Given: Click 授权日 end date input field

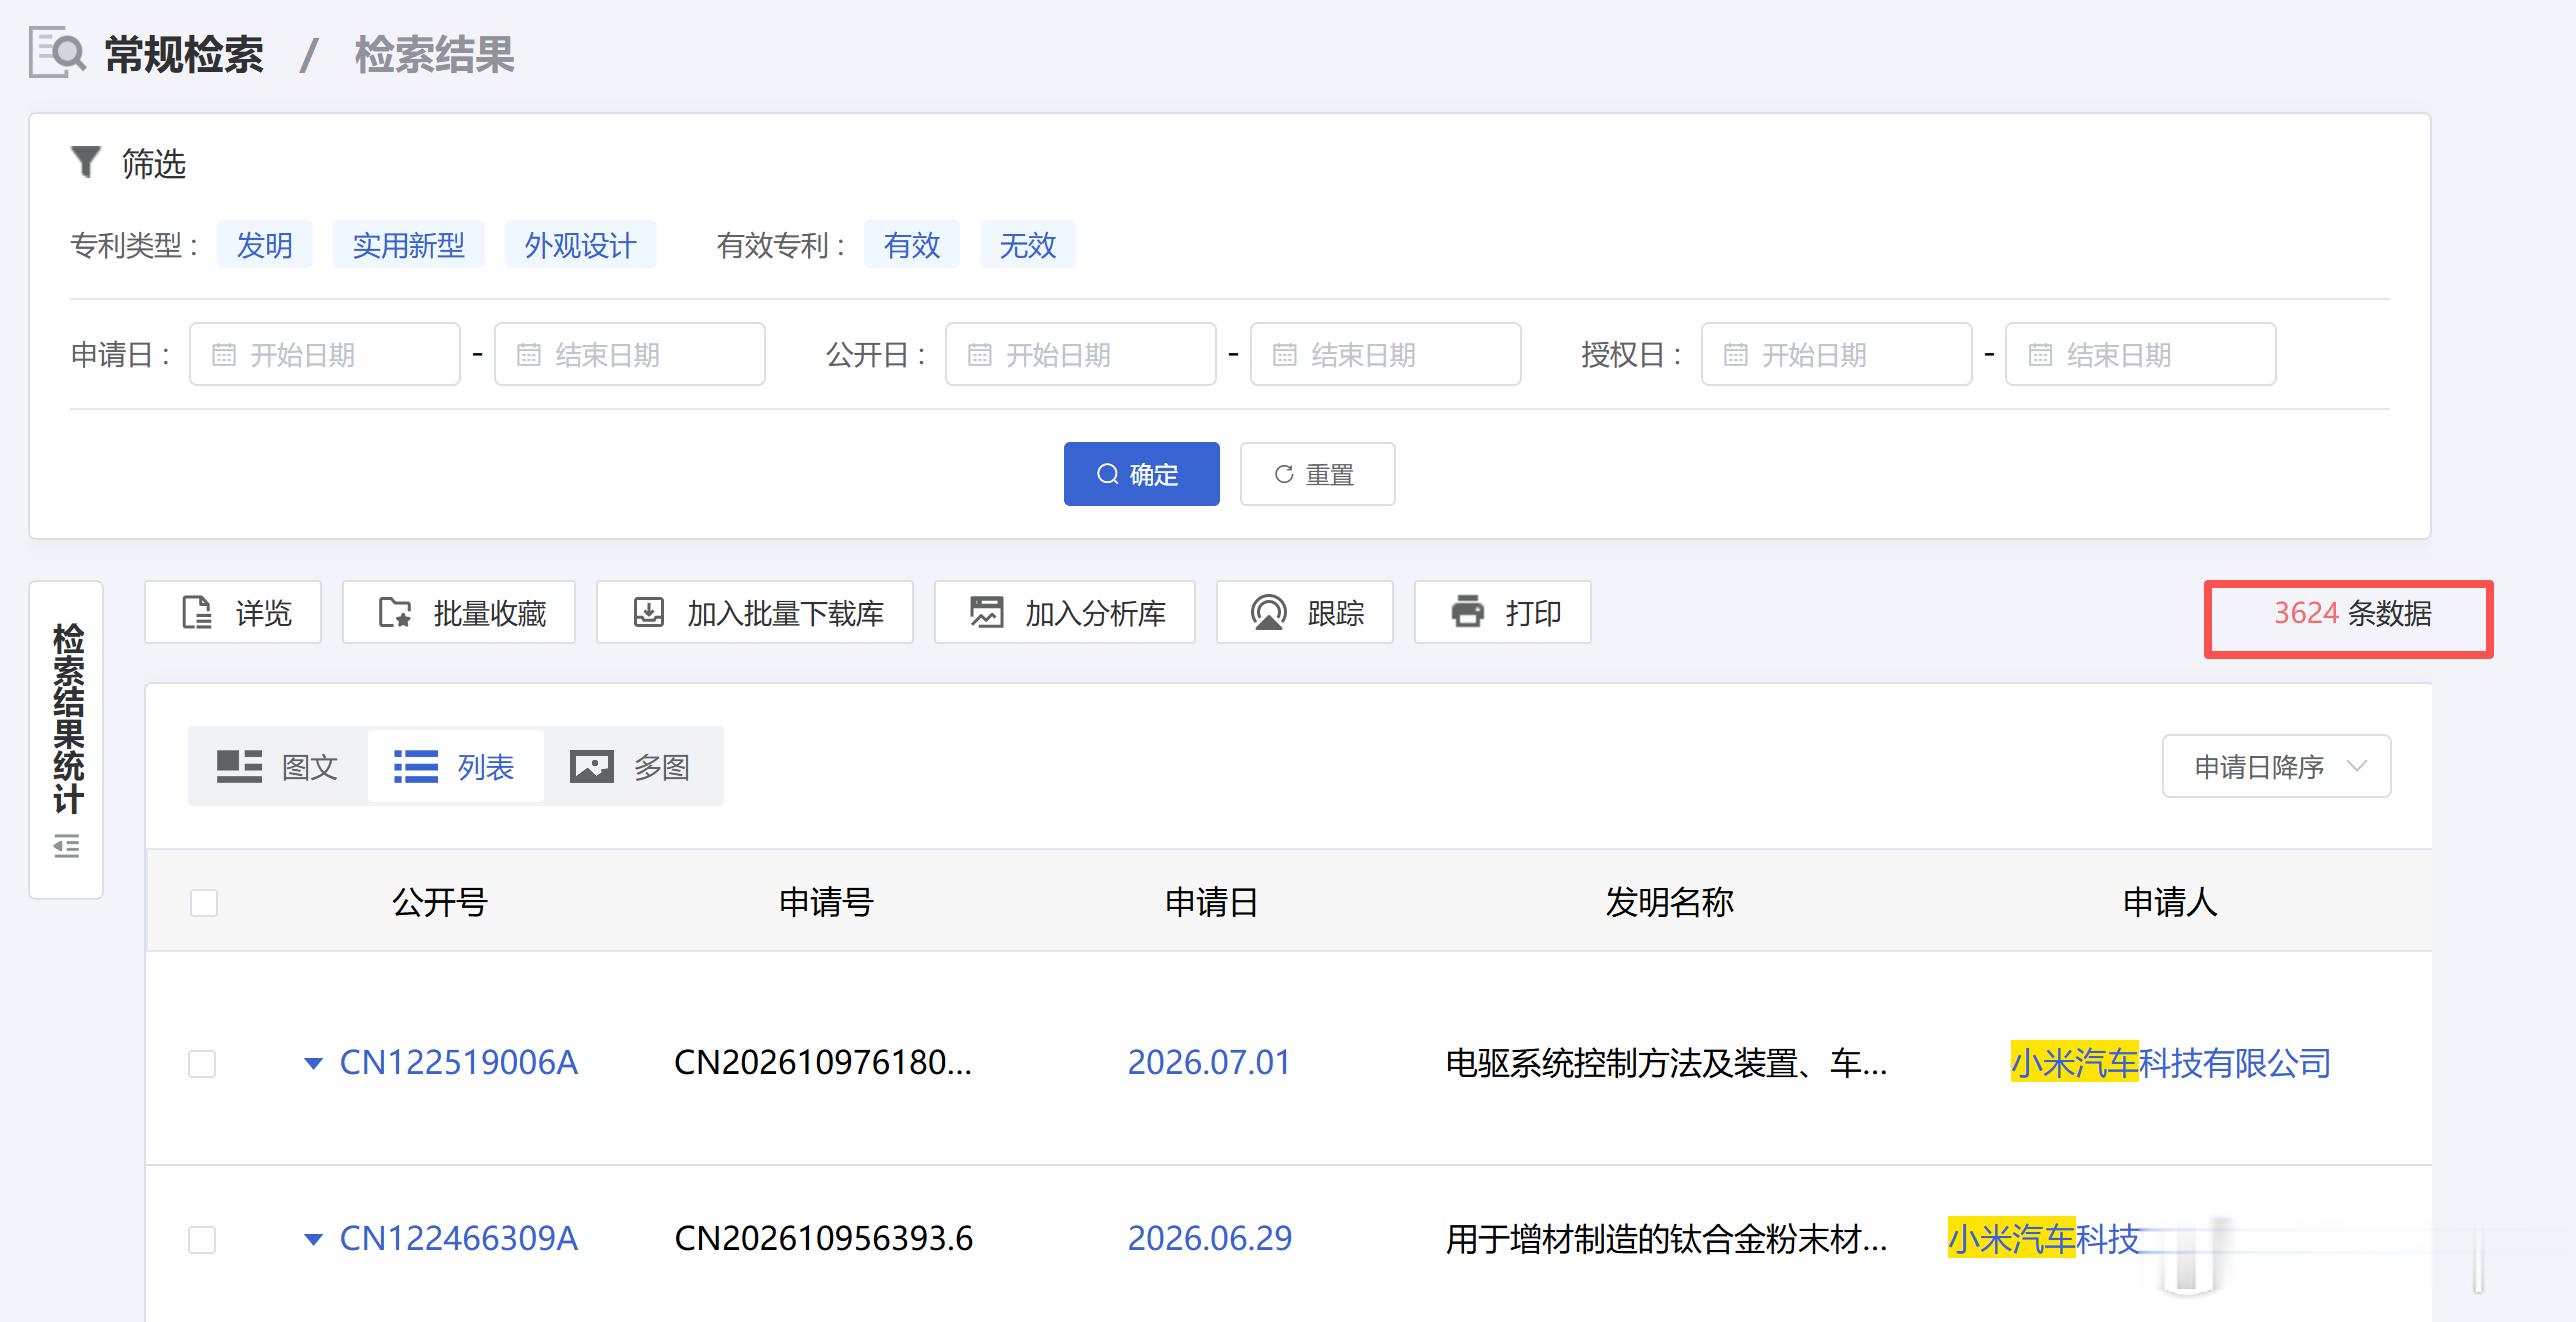Looking at the screenshot, I should [2141, 354].
